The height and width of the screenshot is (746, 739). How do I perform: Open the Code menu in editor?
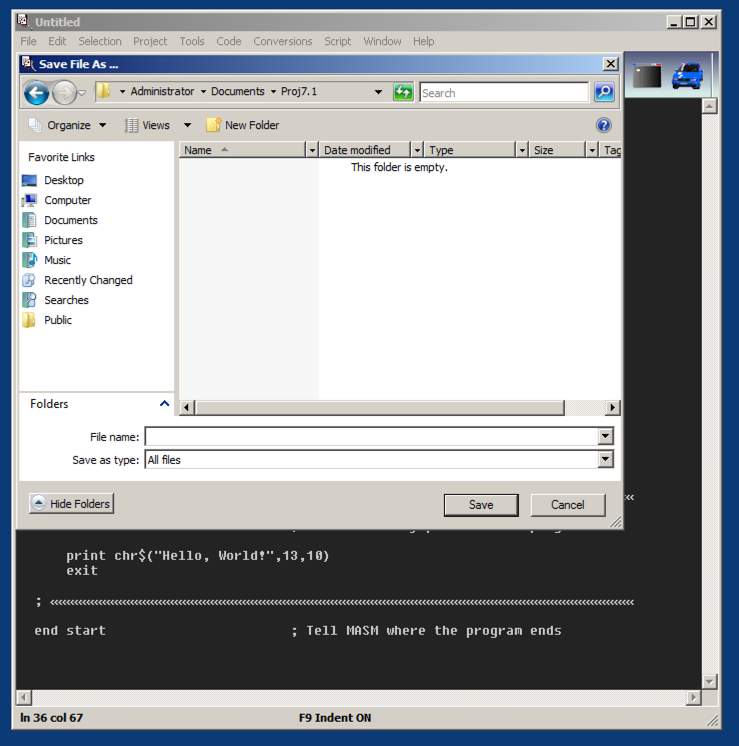tap(229, 41)
